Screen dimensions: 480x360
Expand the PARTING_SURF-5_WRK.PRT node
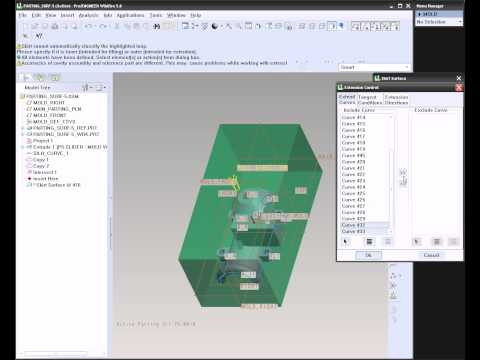click(23, 134)
